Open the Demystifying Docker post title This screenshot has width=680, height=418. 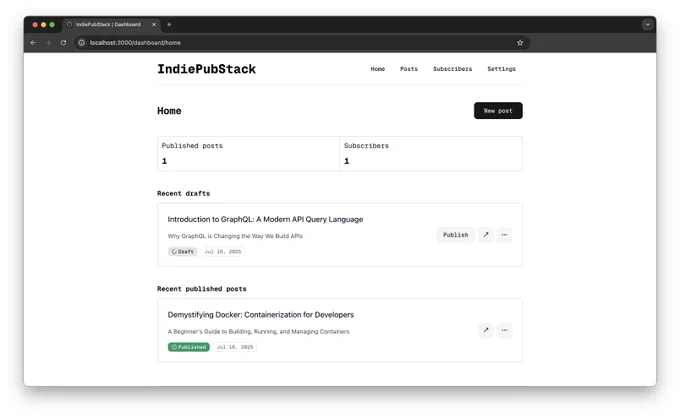point(261,315)
